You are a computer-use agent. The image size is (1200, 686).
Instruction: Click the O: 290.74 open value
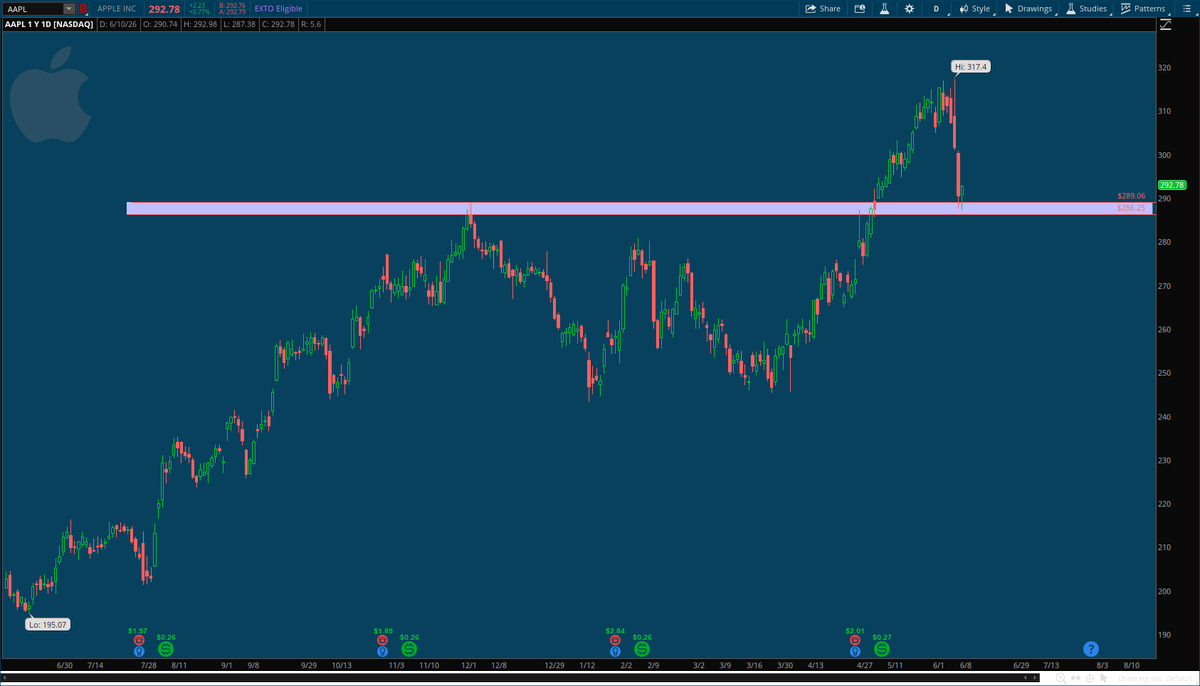(x=160, y=23)
